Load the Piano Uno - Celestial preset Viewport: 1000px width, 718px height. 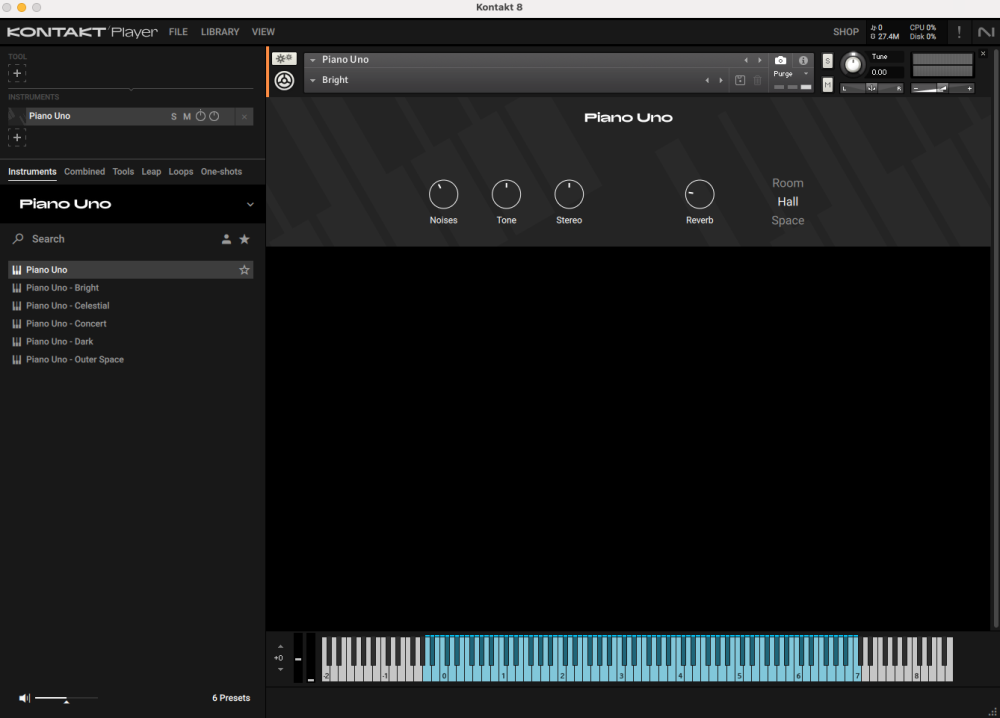(130, 305)
